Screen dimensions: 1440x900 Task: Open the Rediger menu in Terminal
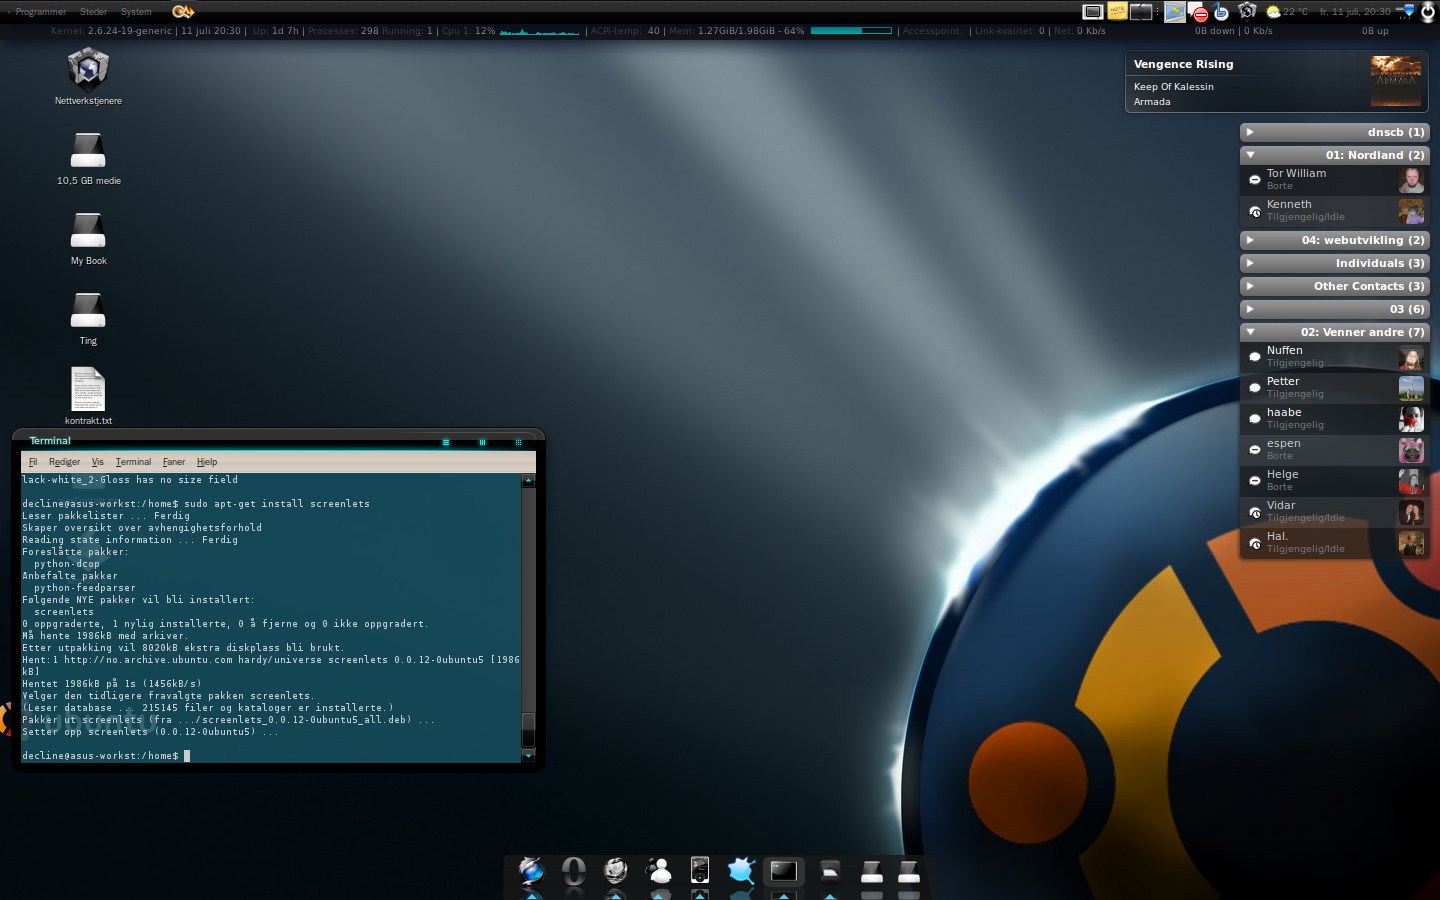pyautogui.click(x=64, y=462)
